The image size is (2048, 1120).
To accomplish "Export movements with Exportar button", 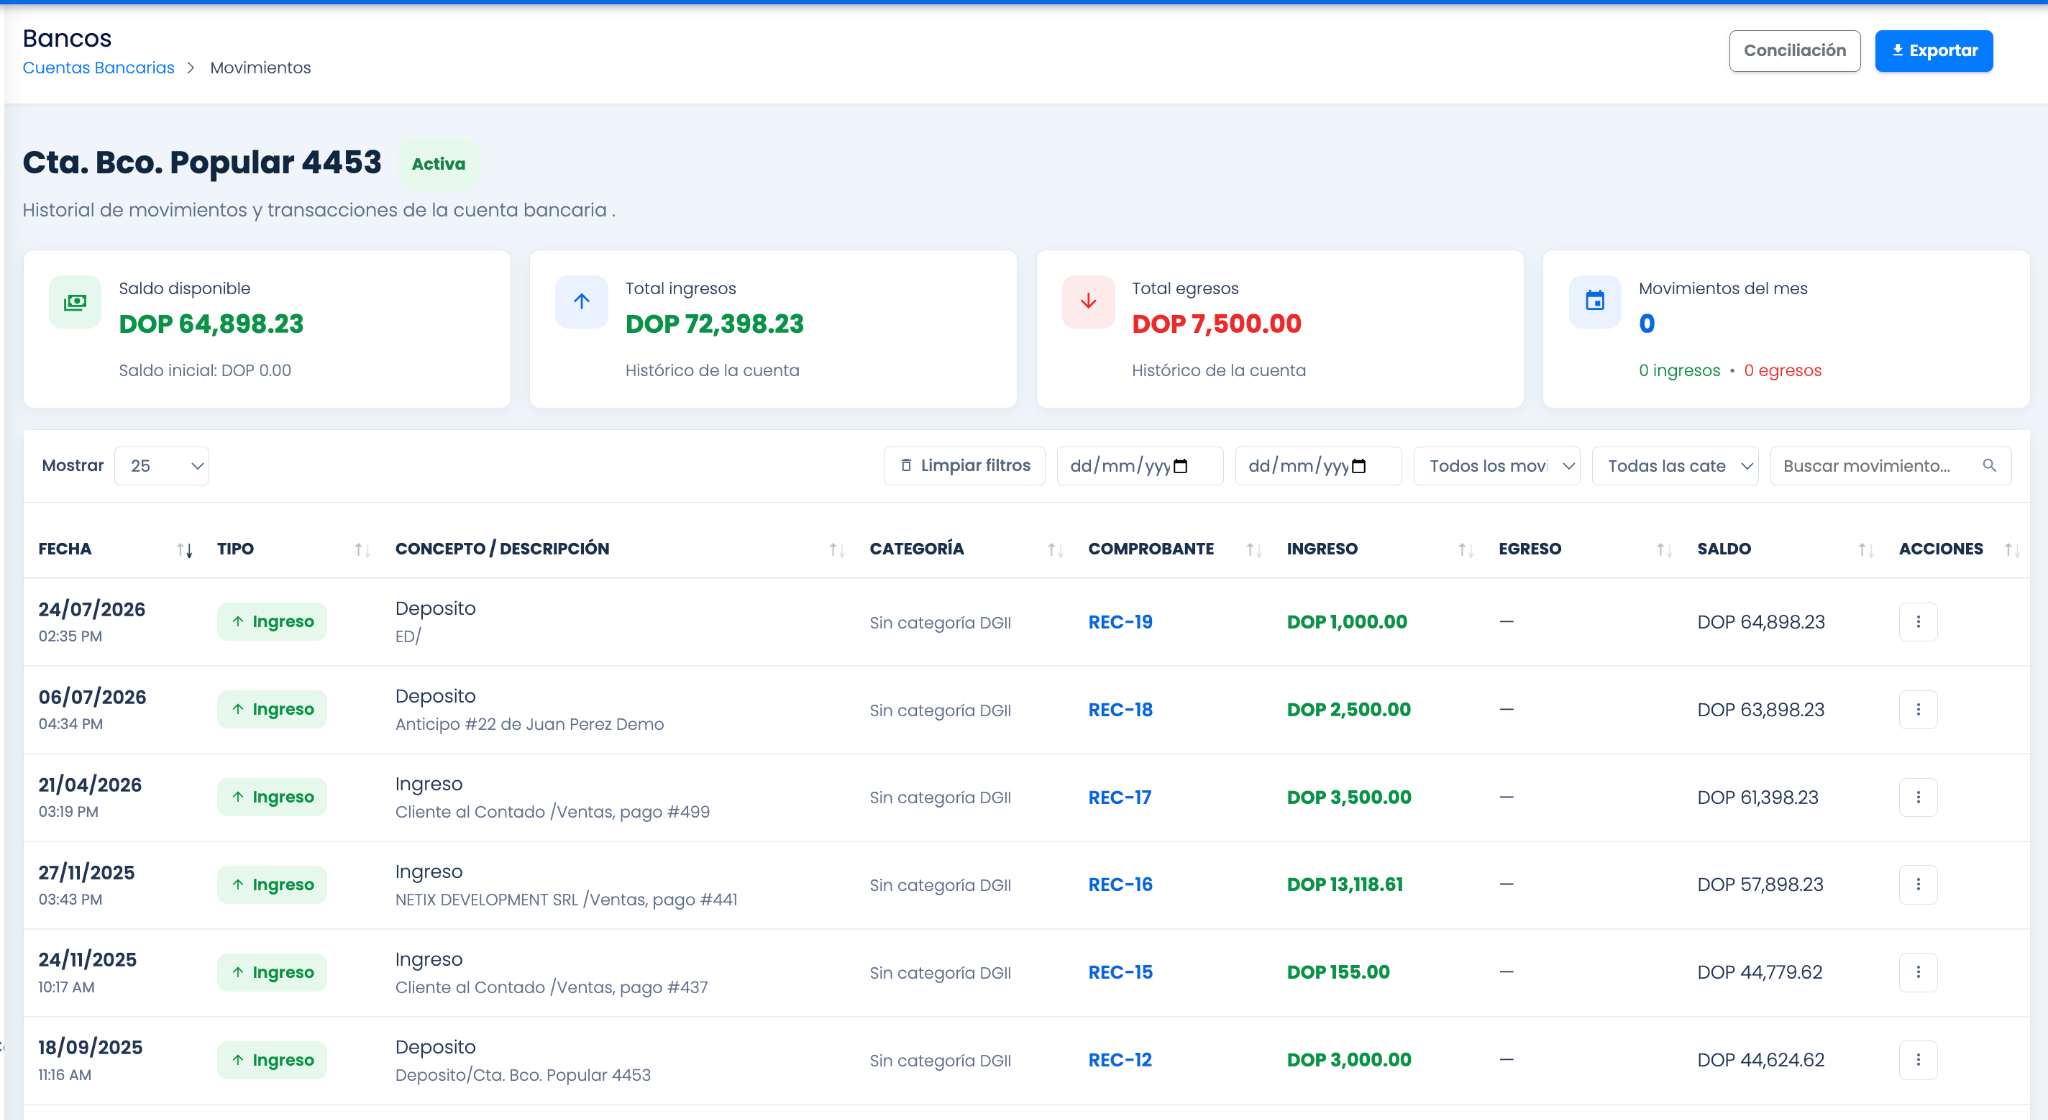I will click(1934, 51).
